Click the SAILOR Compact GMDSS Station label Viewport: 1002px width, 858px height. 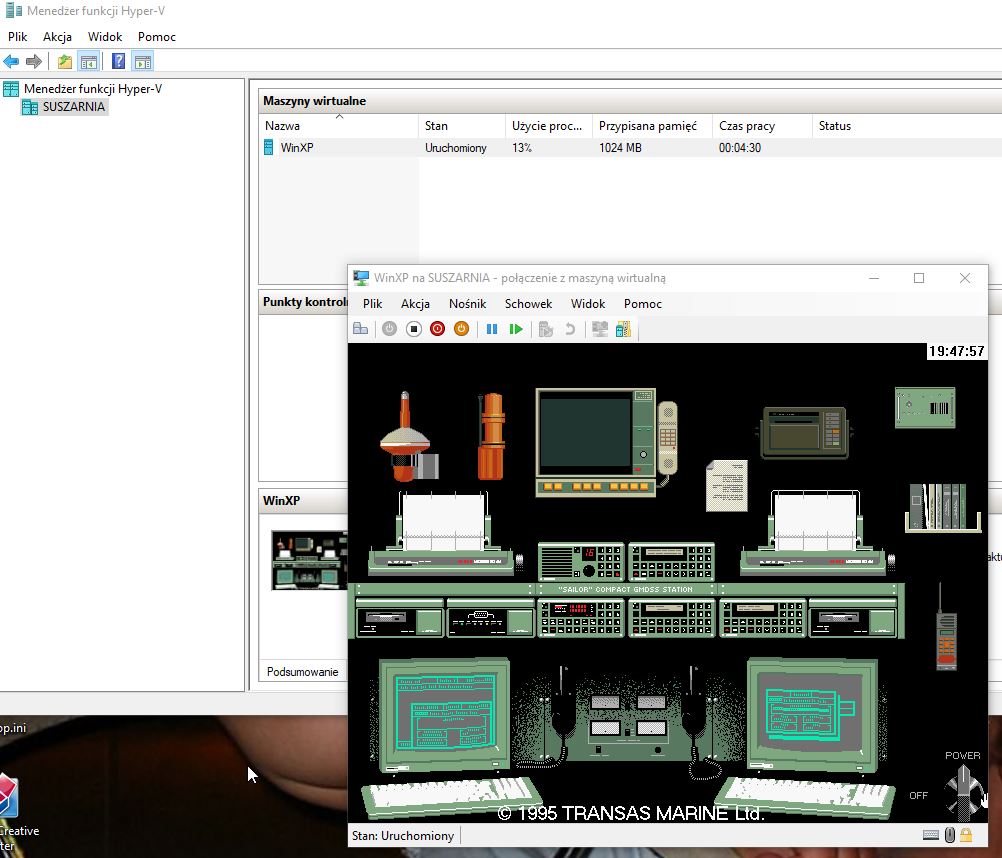click(625, 589)
